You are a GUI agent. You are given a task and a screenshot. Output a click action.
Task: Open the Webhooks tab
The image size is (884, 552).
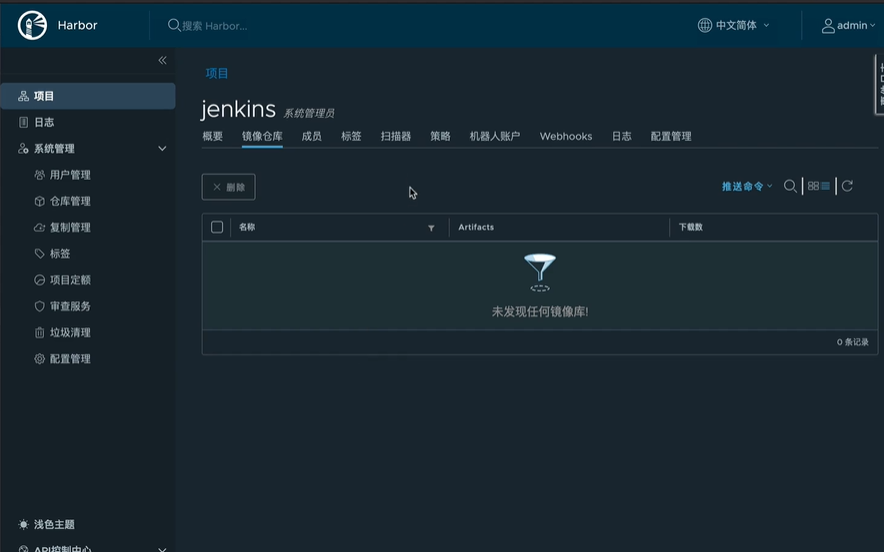pyautogui.click(x=566, y=136)
